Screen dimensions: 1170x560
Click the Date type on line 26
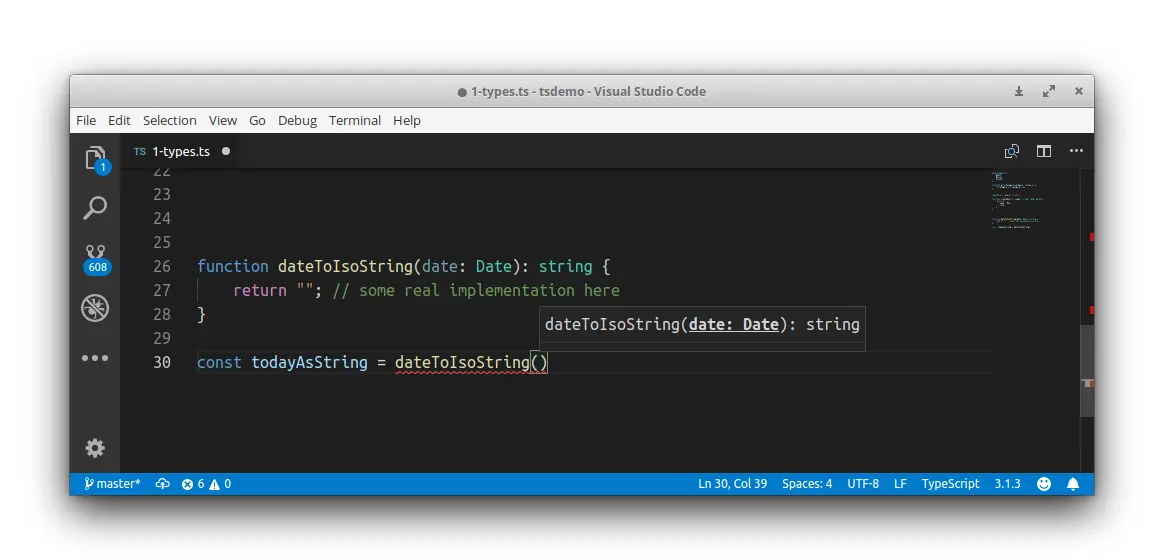pos(493,266)
